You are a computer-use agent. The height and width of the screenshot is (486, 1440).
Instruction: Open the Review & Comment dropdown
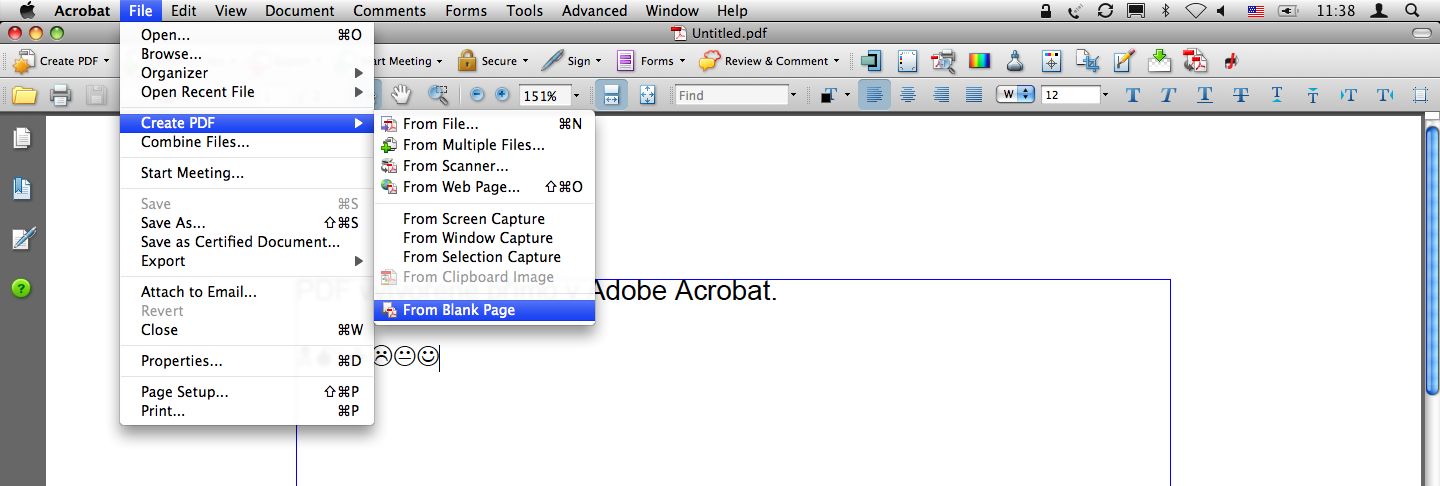click(x=769, y=61)
